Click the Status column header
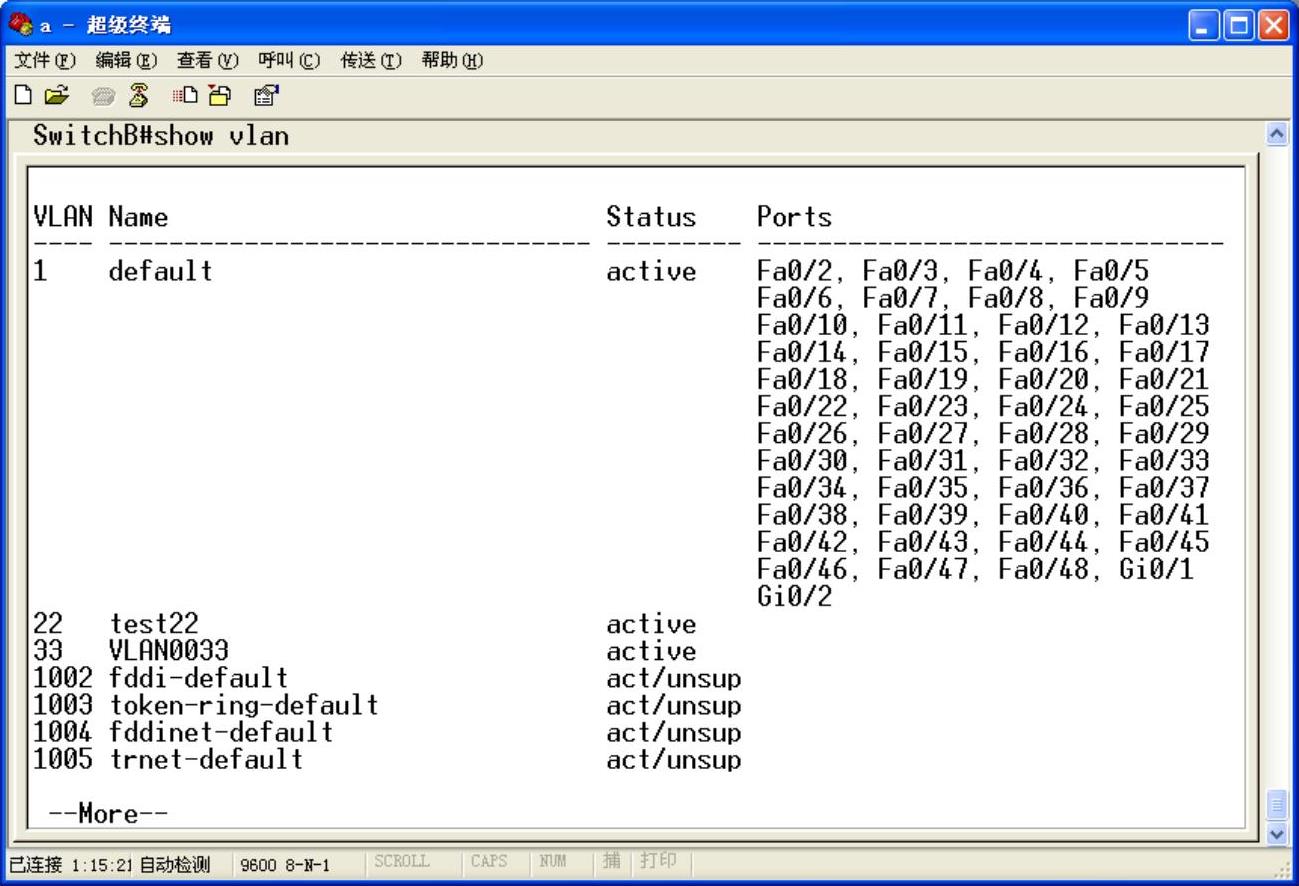Screen dimensions: 1299x886 [x=651, y=217]
